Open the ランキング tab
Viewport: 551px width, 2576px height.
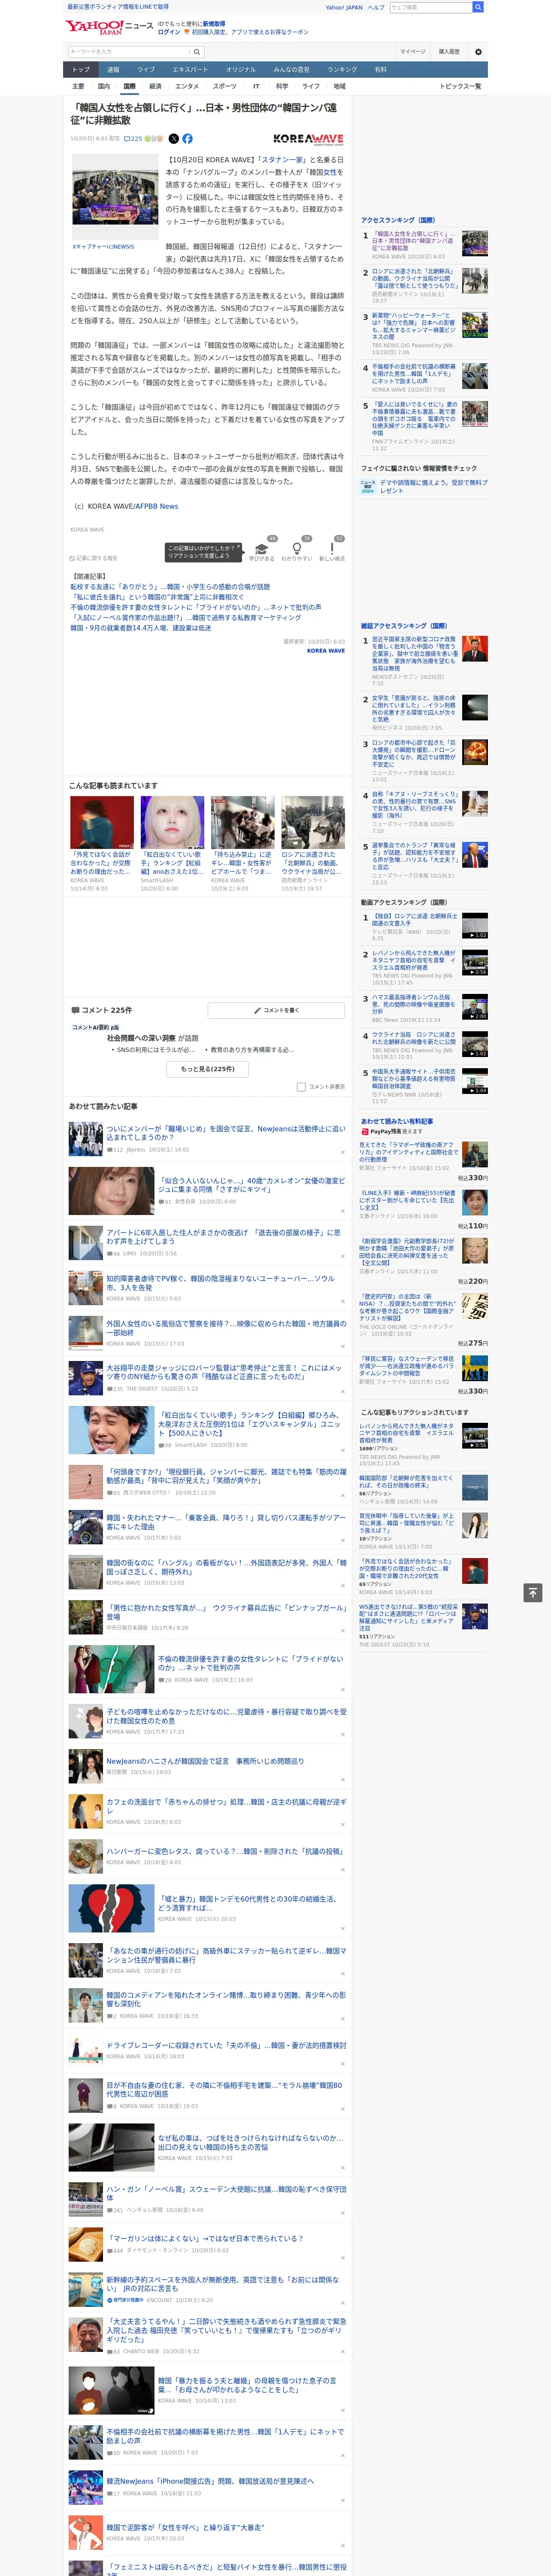point(342,70)
